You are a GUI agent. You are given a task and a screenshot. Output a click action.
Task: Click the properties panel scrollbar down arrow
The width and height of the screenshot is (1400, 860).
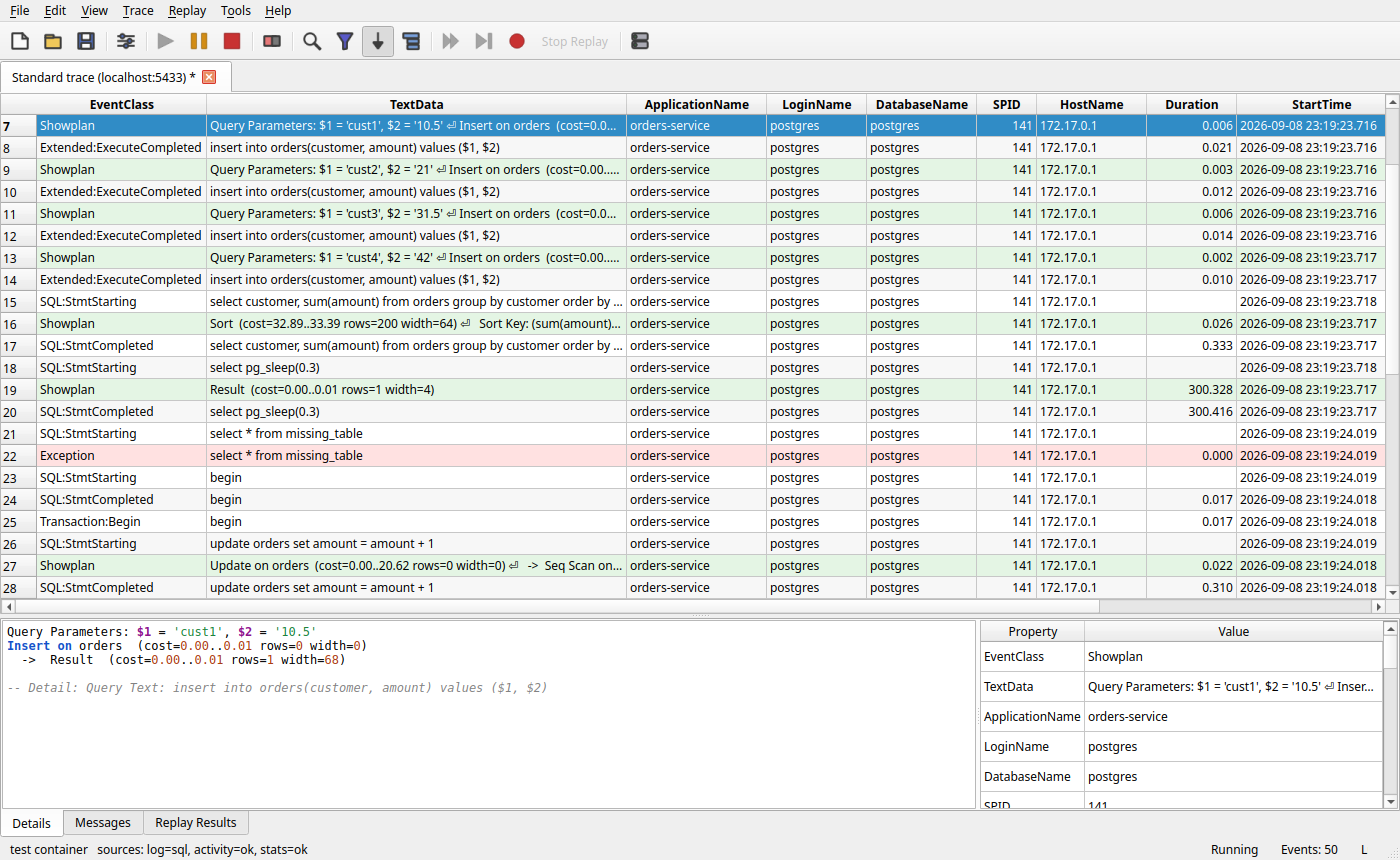tap(1390, 801)
